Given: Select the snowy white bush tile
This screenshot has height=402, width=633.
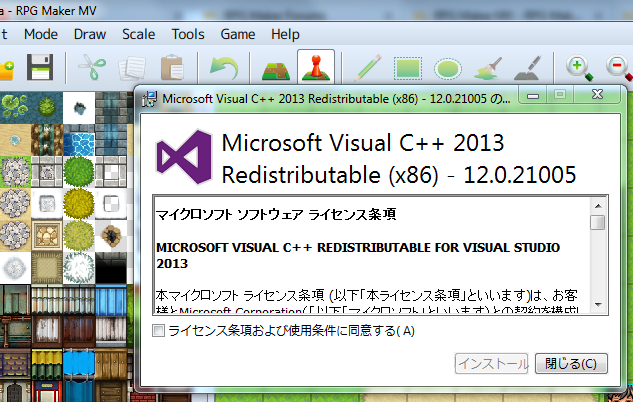Looking at the screenshot, I should click(79, 268).
